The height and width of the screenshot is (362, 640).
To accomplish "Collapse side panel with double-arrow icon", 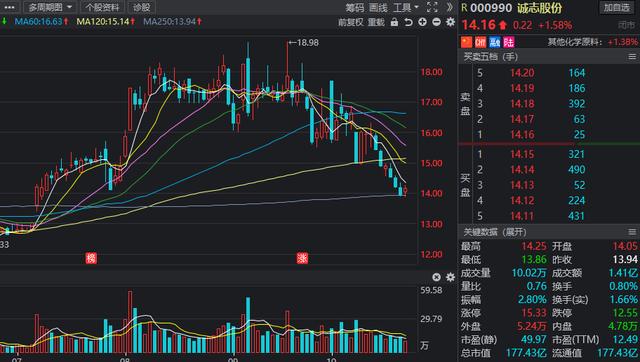I will pos(449,7).
